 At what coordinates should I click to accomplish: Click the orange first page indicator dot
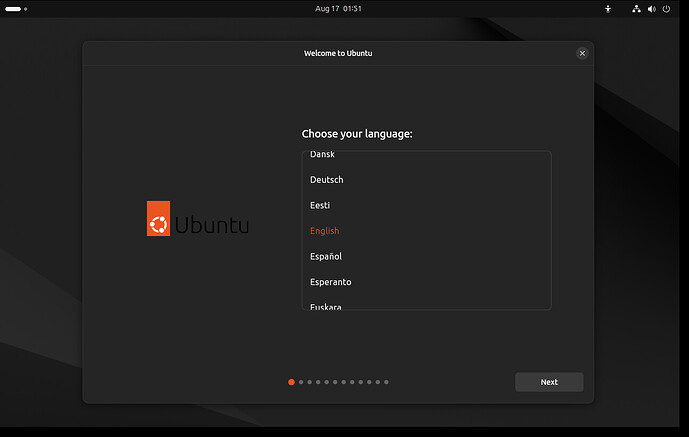click(x=291, y=382)
